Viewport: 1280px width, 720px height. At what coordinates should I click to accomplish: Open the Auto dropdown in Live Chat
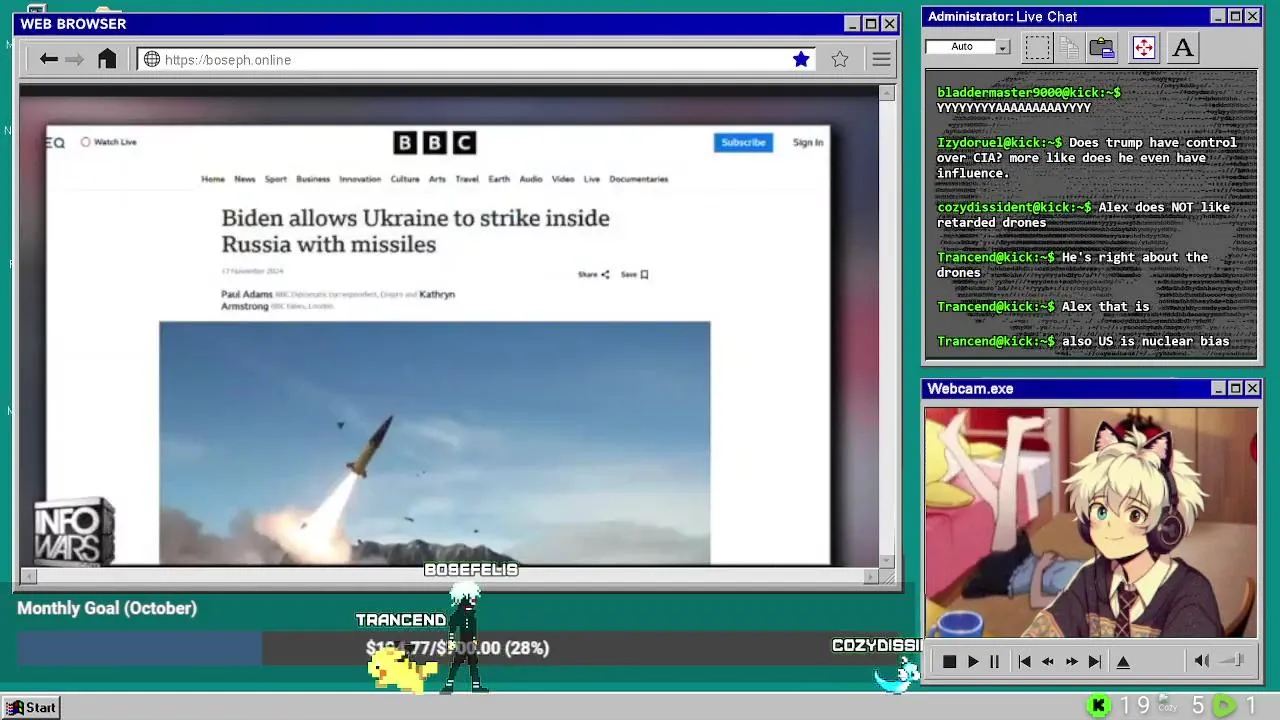[1003, 47]
